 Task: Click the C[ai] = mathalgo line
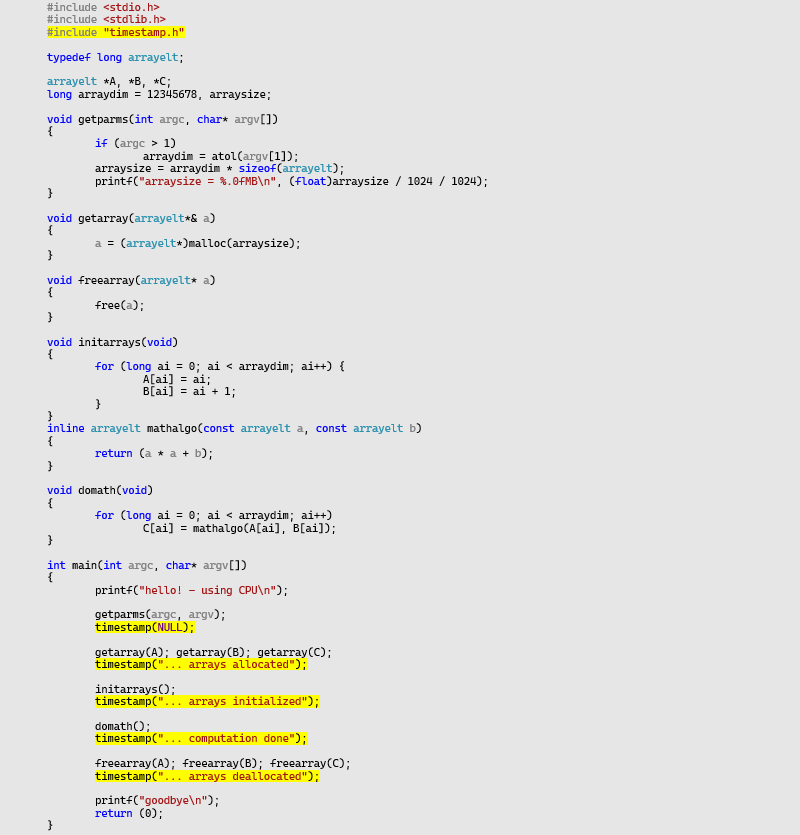coord(239,529)
